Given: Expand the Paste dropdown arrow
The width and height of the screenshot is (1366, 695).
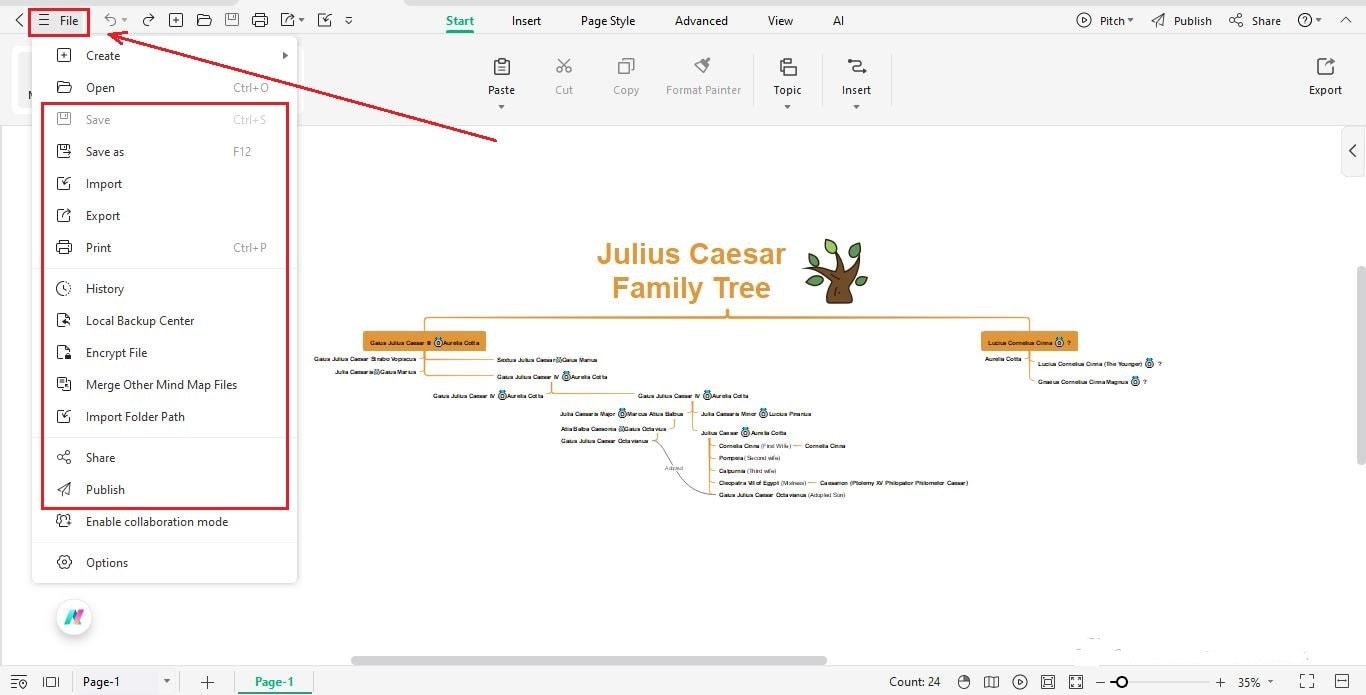Looking at the screenshot, I should pyautogui.click(x=502, y=107).
